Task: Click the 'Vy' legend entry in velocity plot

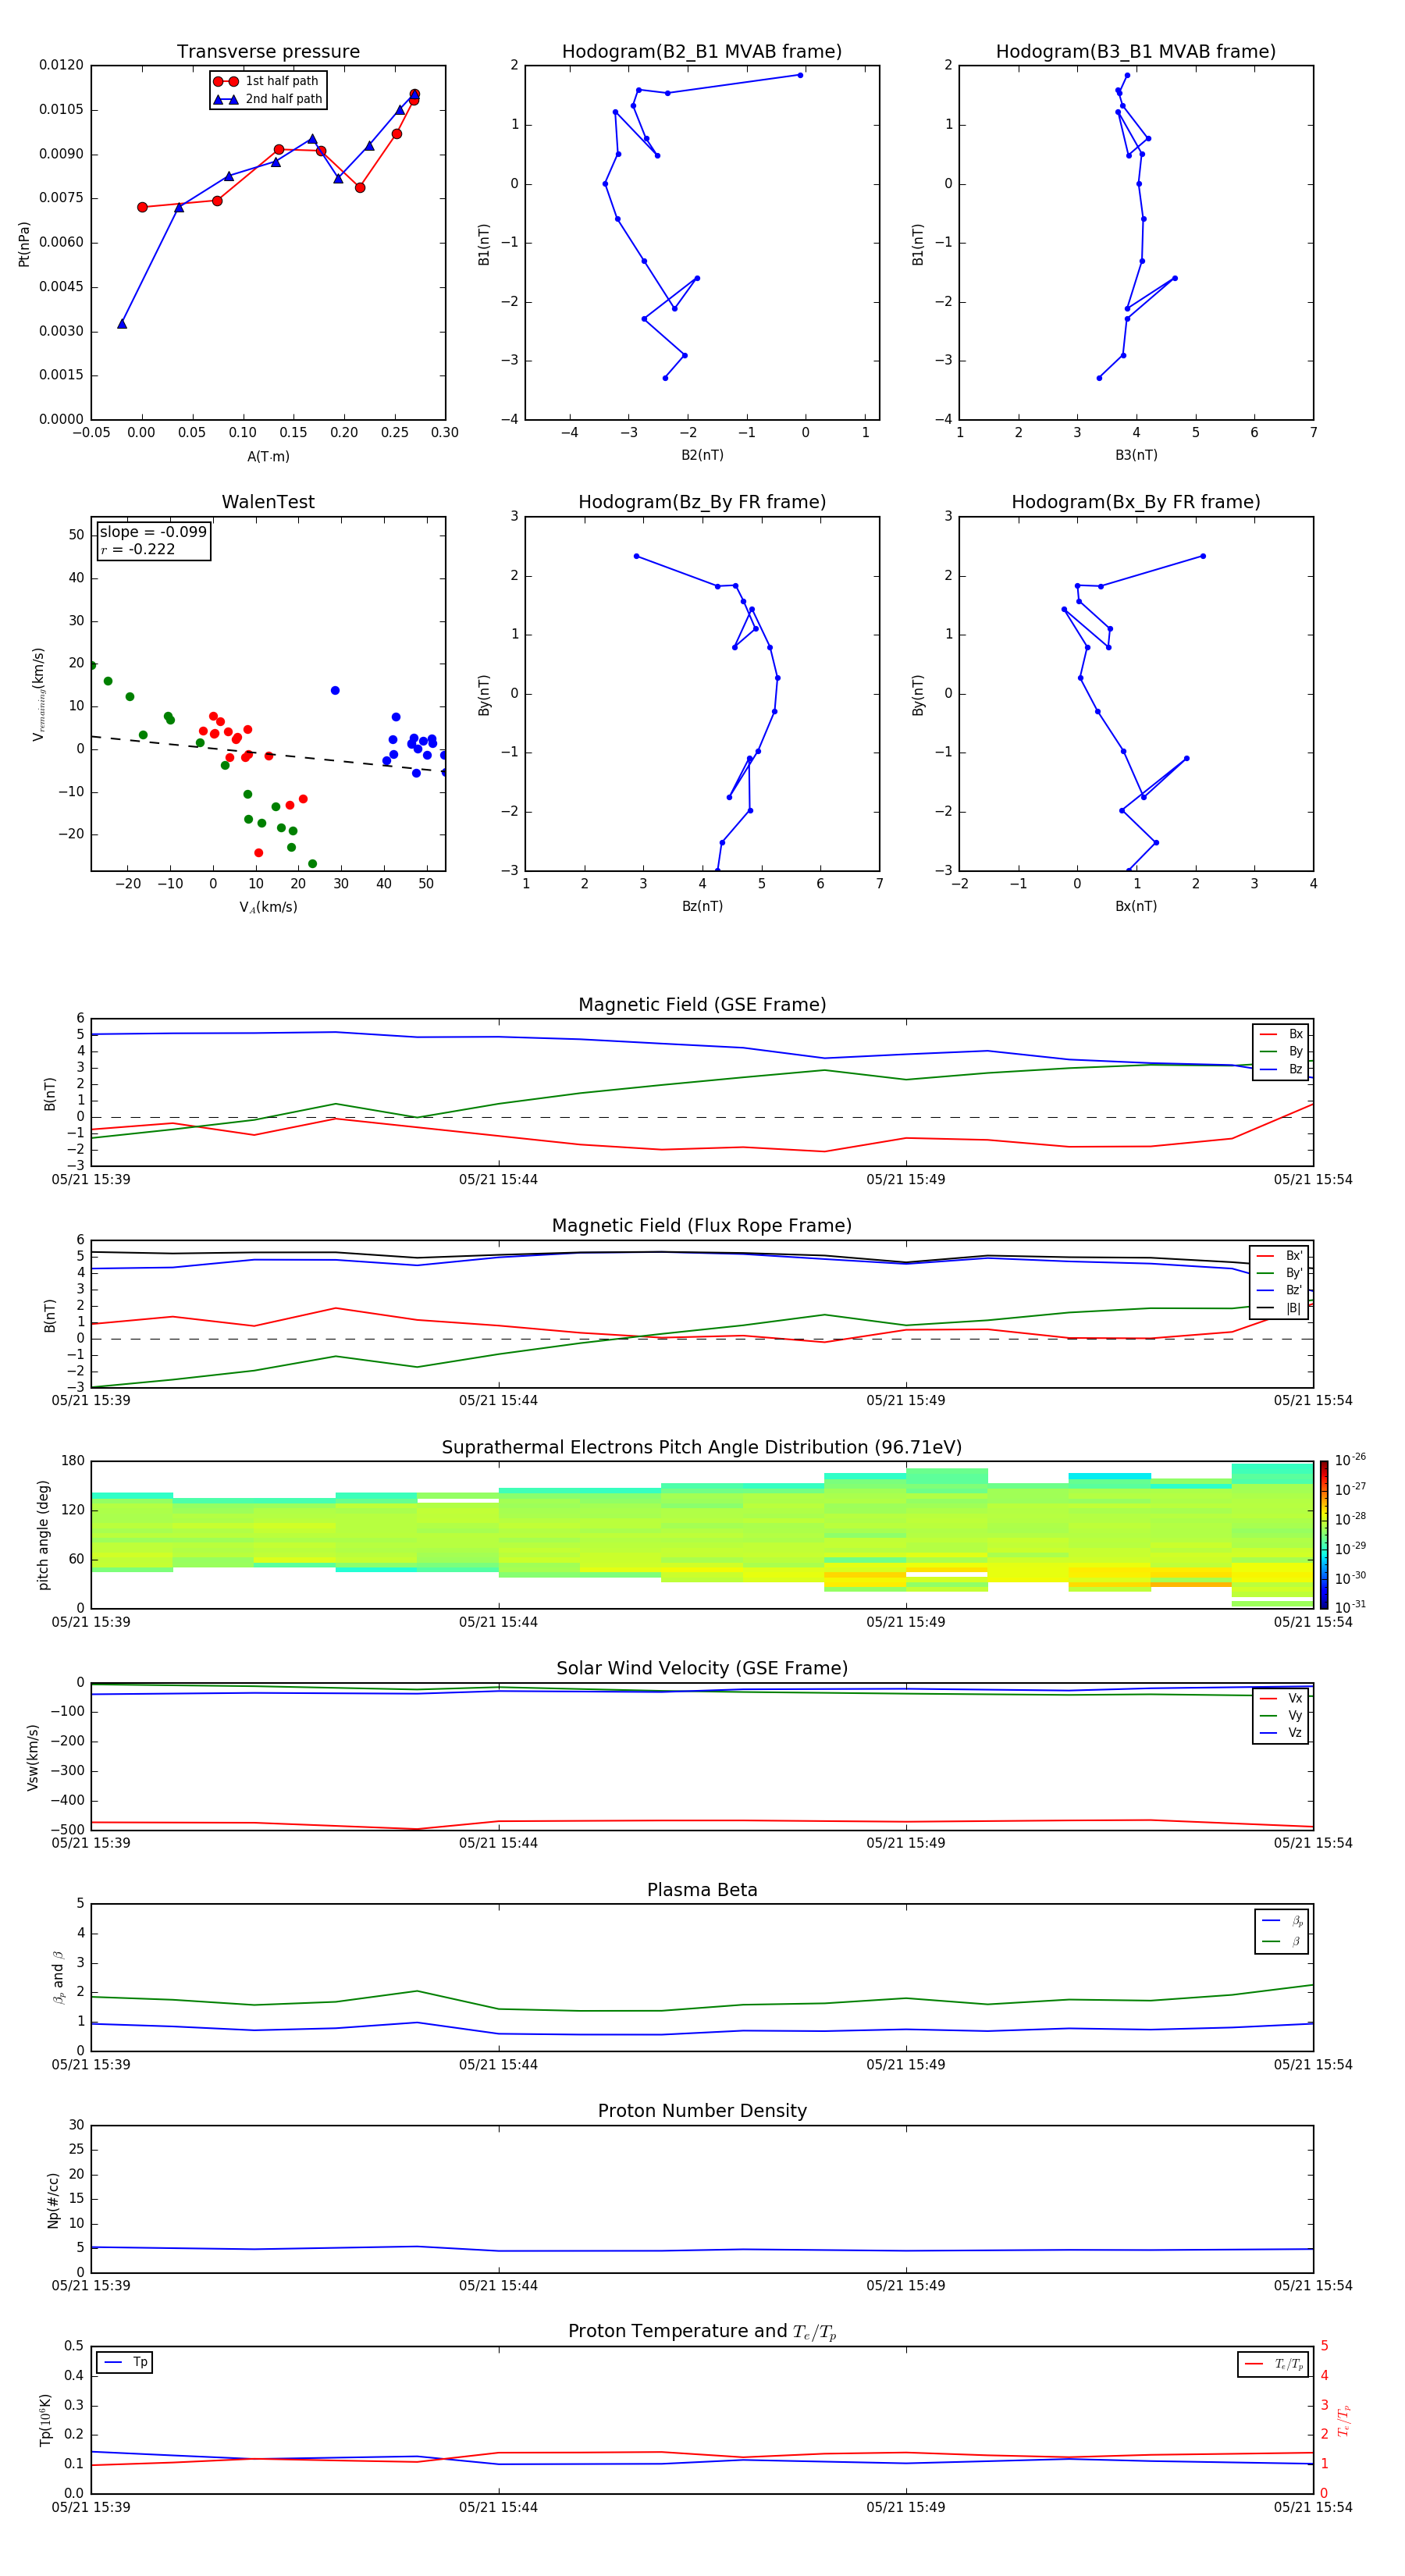Action: coord(1282,1715)
